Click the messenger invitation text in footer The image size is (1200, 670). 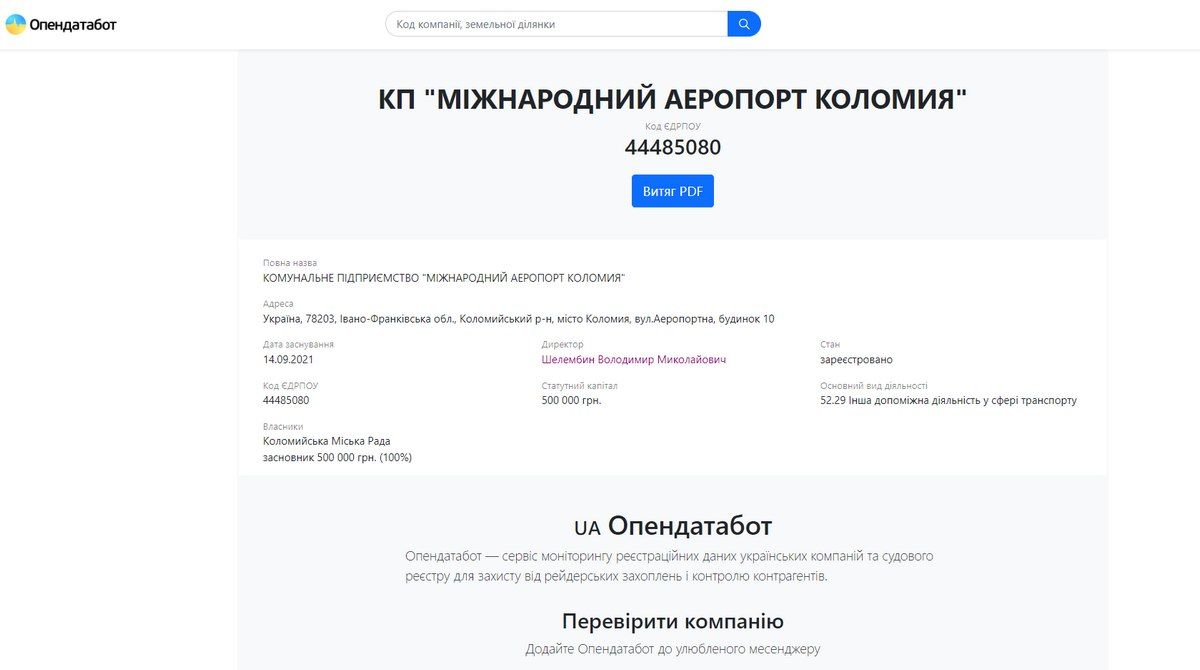pyautogui.click(x=673, y=647)
